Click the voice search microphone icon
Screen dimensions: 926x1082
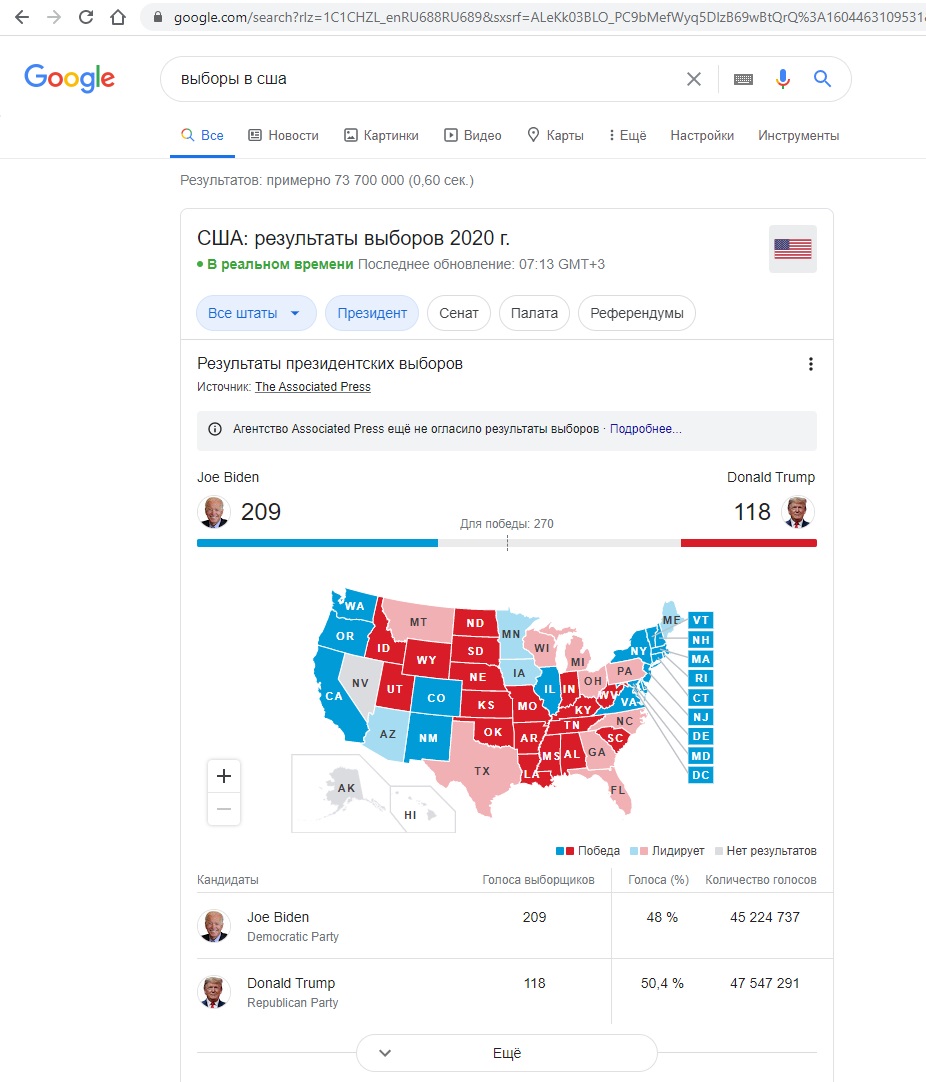click(782, 79)
